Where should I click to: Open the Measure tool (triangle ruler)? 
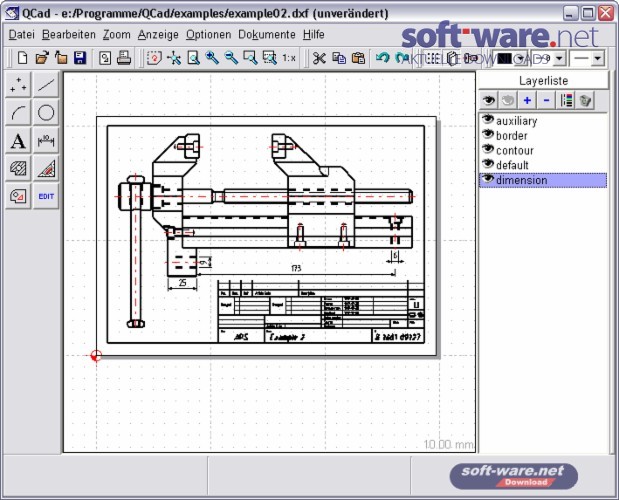pos(46,169)
